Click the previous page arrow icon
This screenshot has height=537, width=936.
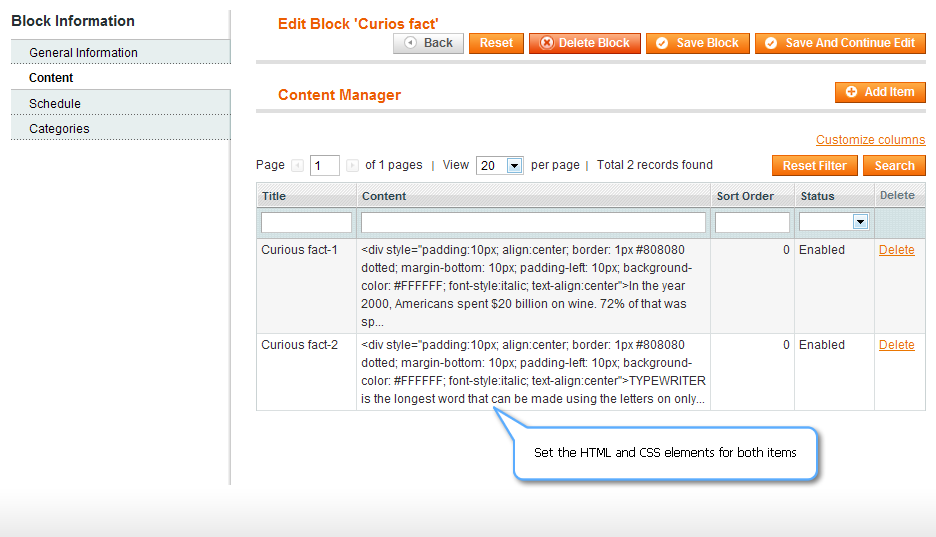coord(297,165)
